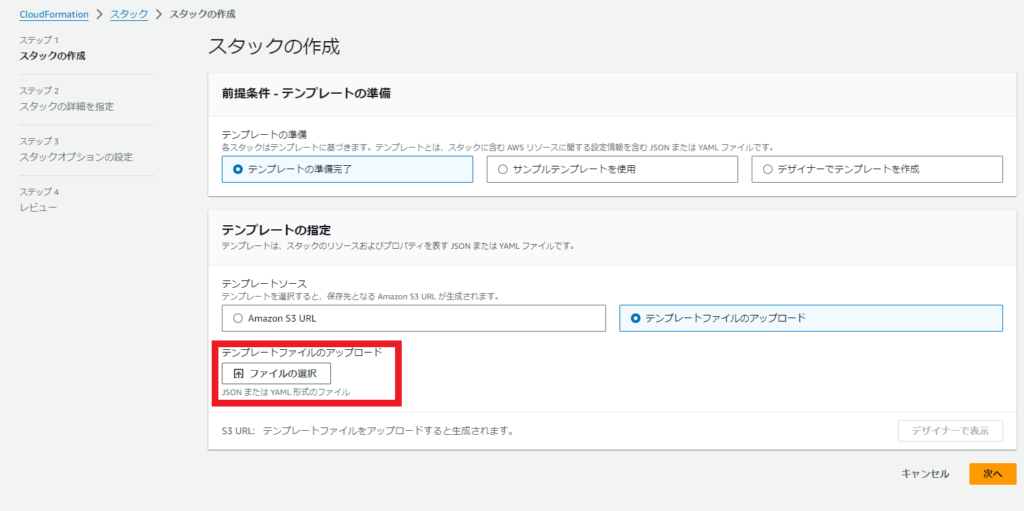1024x511 pixels.
Task: Open ステップ 1 スタックの作成 in sidebar
Action: tap(52, 55)
